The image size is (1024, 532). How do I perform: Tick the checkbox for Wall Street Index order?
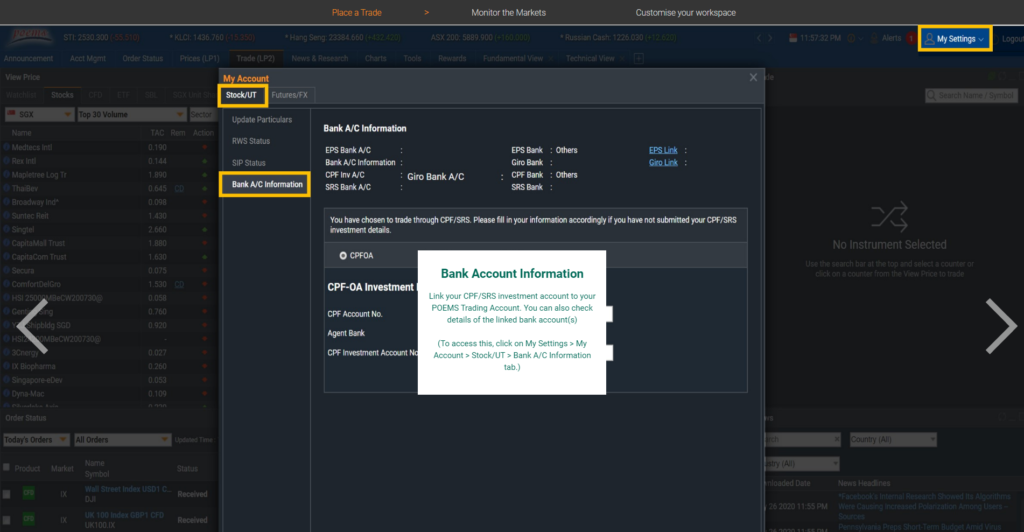point(7,494)
